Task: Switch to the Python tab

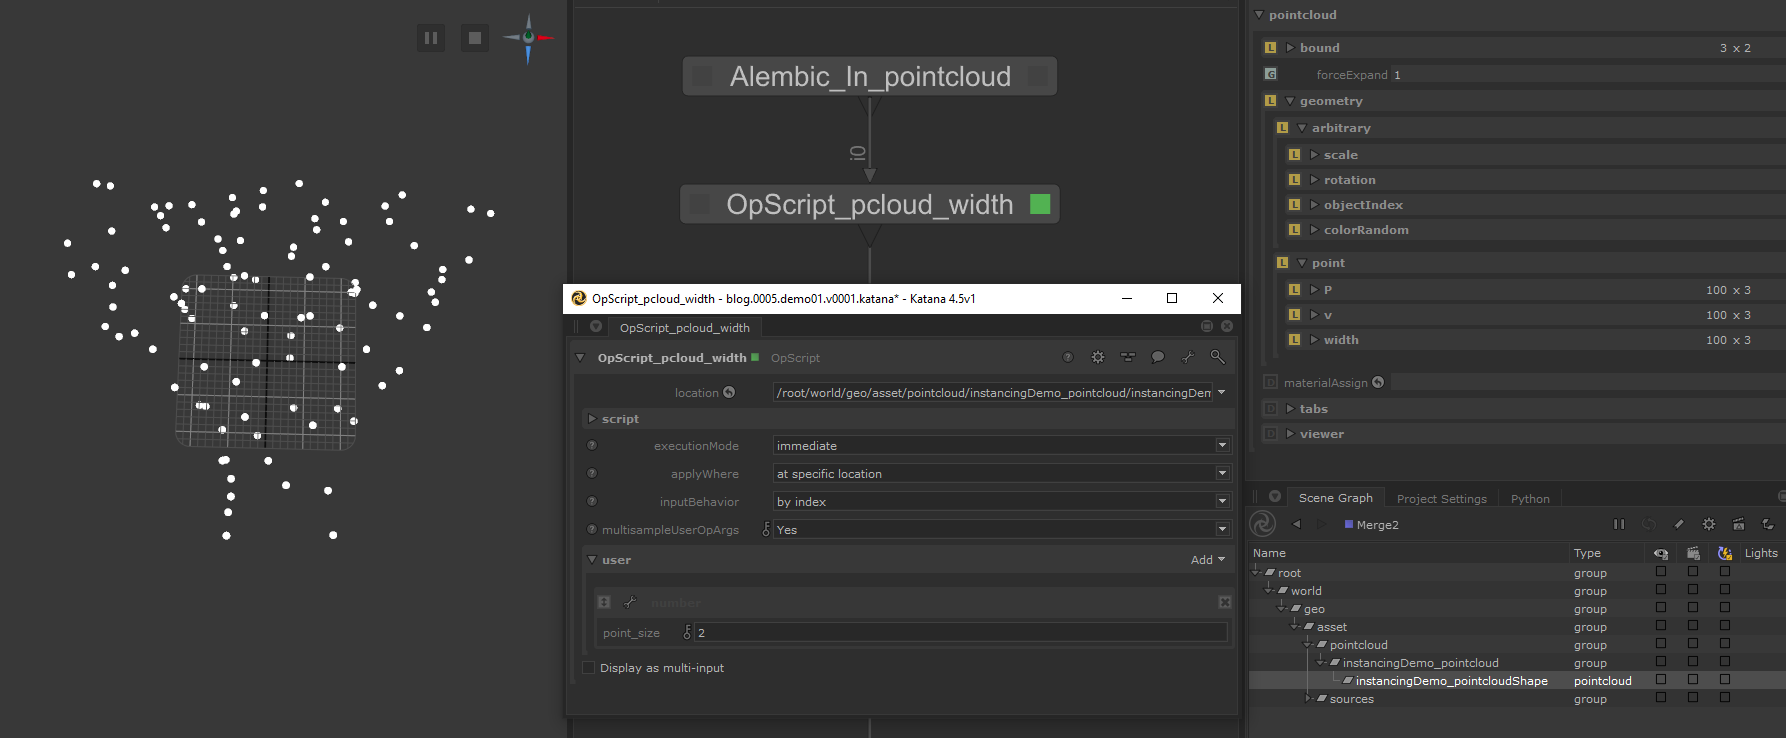Action: click(x=1530, y=499)
